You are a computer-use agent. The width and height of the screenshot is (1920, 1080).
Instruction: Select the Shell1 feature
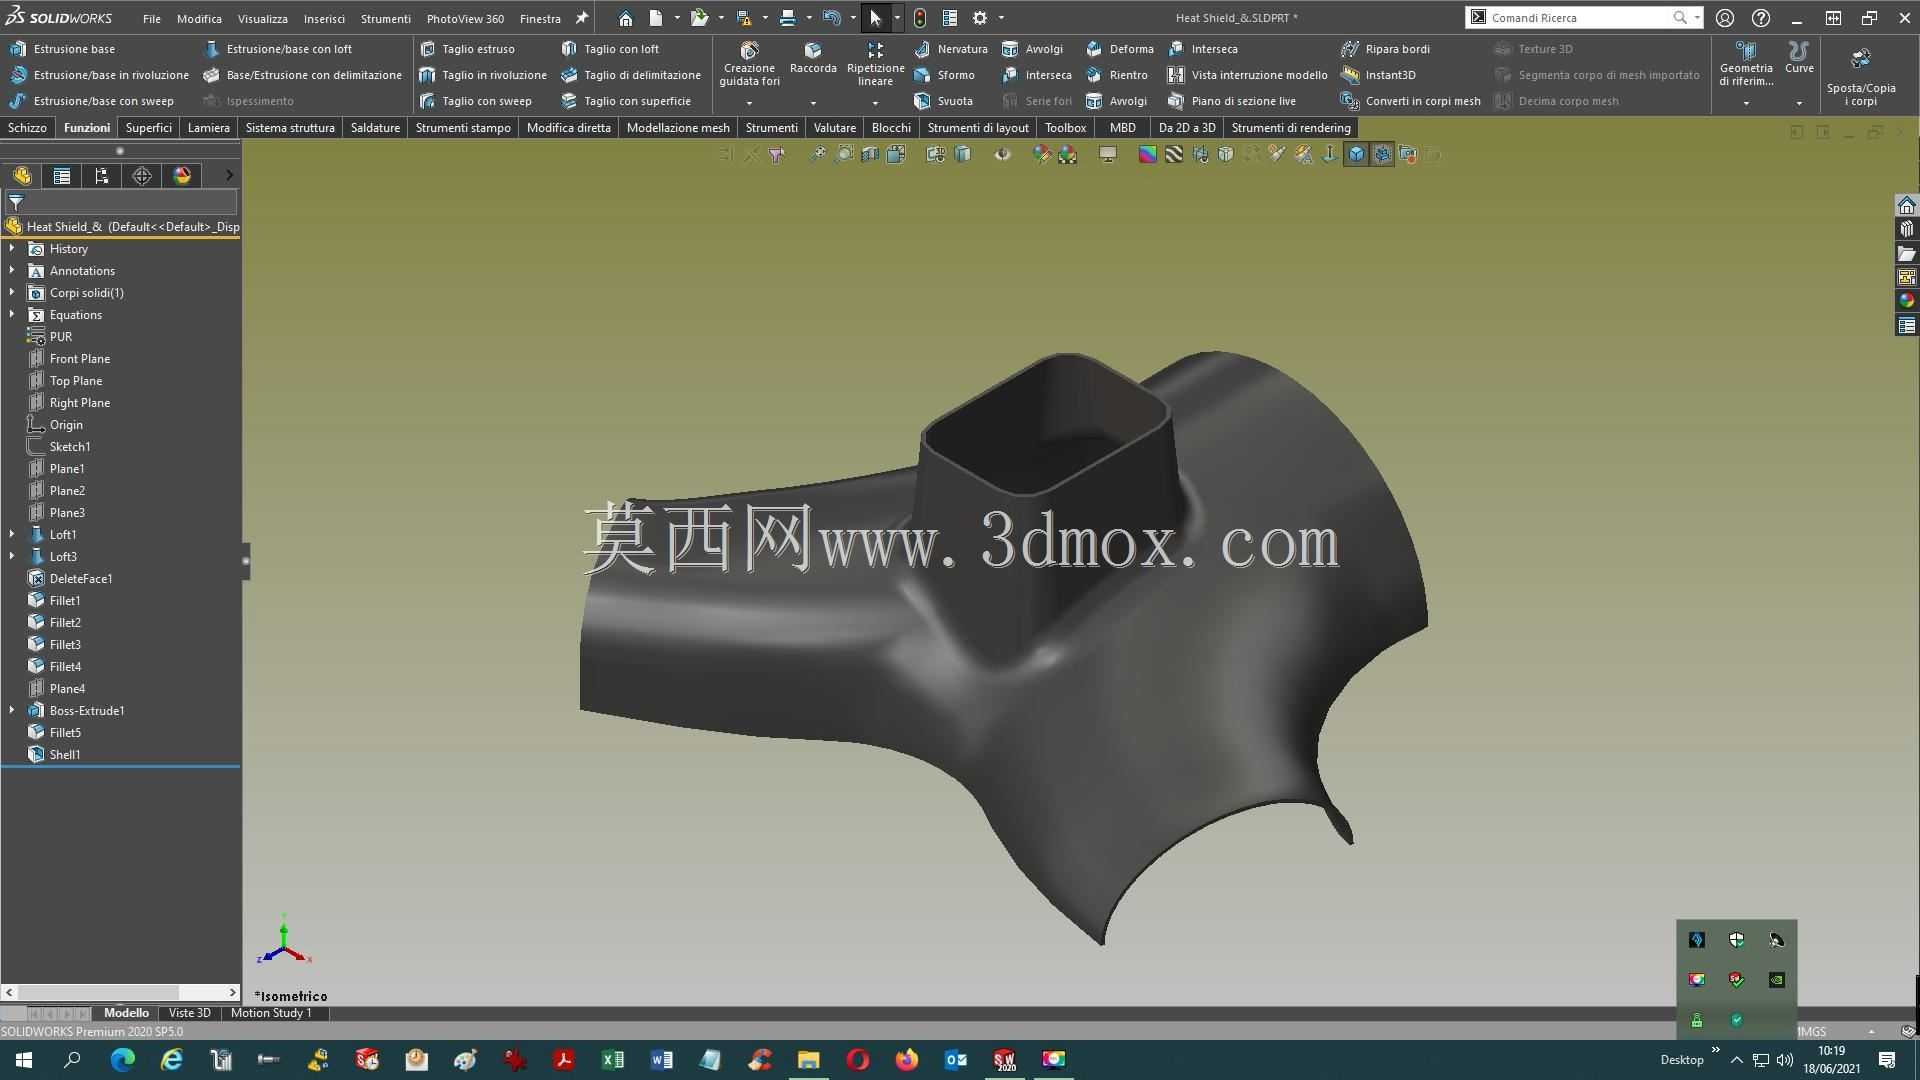pyautogui.click(x=65, y=754)
